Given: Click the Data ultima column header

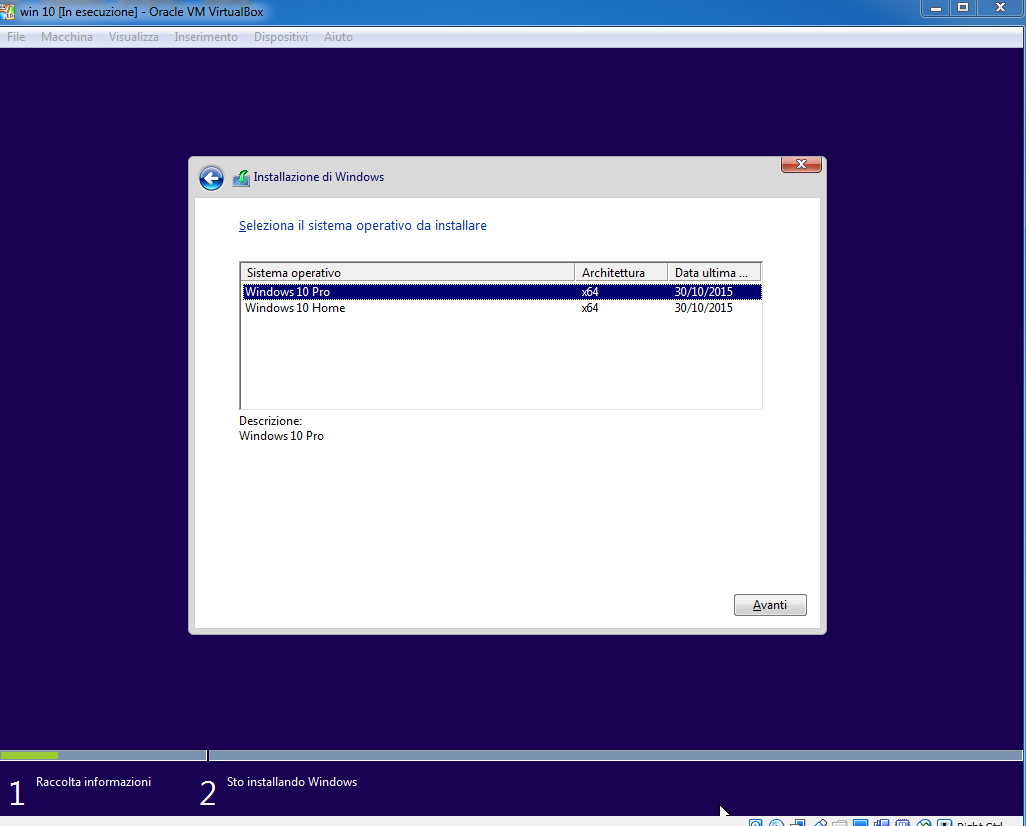Looking at the screenshot, I should coord(714,272).
